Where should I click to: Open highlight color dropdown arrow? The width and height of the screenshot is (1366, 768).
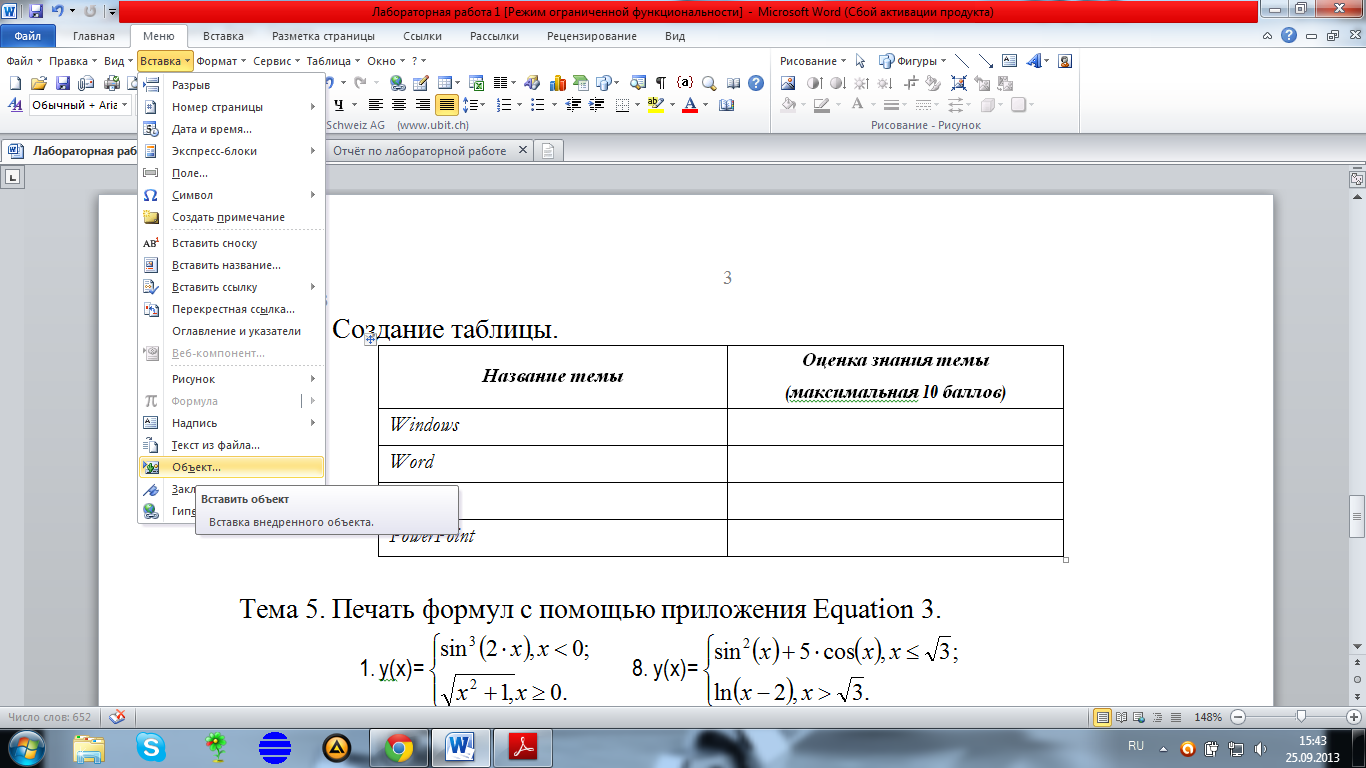pos(672,104)
